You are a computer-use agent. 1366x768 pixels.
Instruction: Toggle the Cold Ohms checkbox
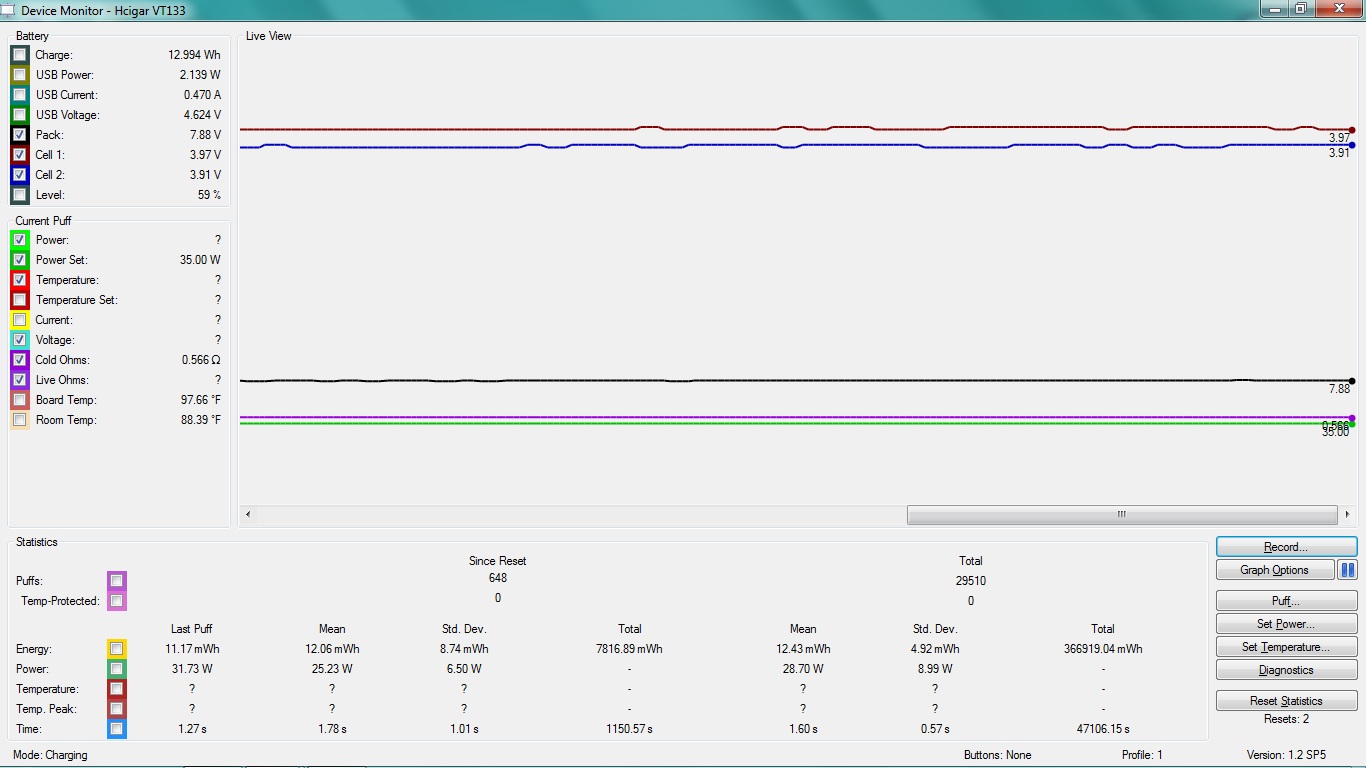tap(20, 360)
